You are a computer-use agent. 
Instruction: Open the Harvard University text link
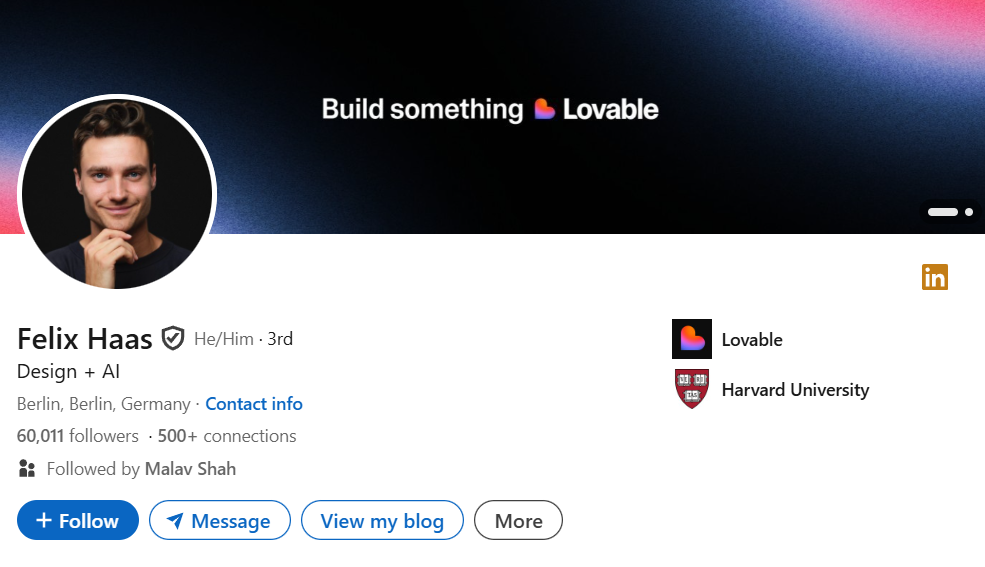point(795,390)
